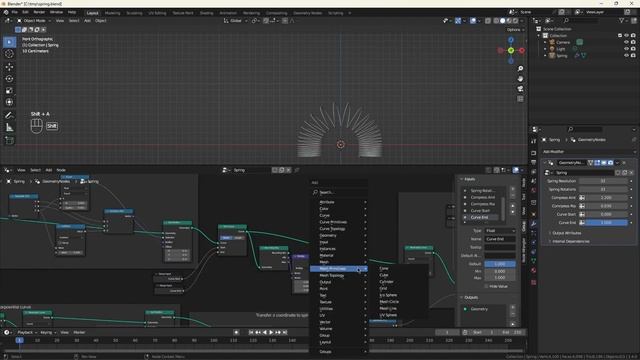Toggle viewport visibility eye for Spring
The width and height of the screenshot is (640, 360).
click(627, 56)
